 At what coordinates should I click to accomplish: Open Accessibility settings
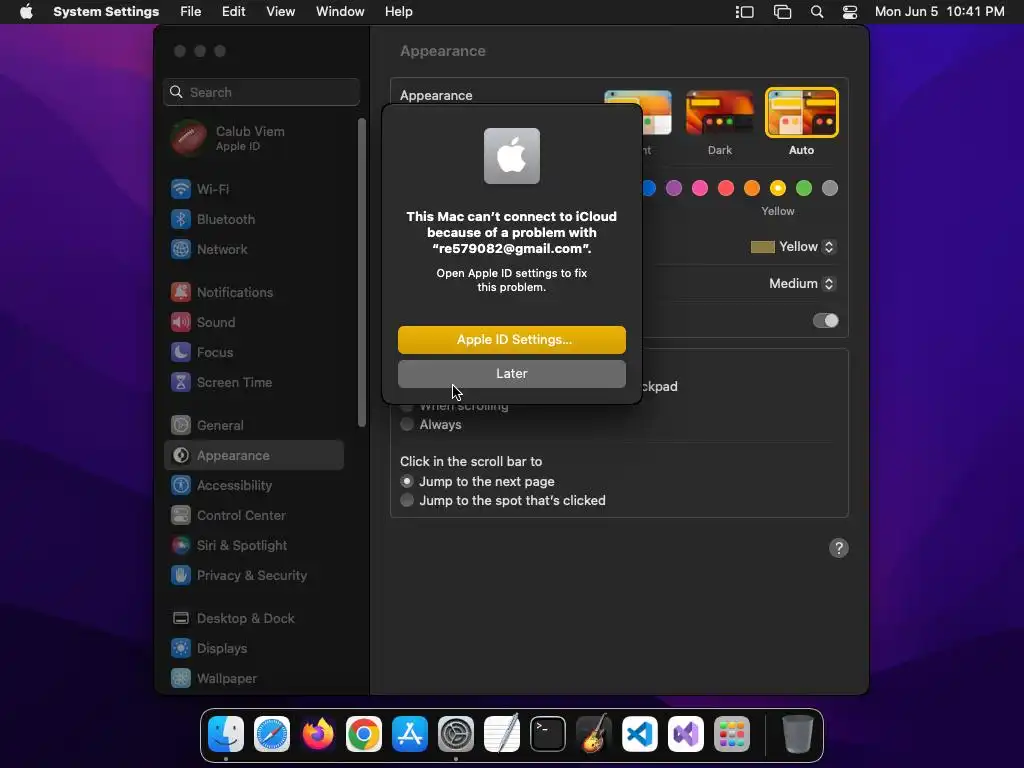[254, 486]
